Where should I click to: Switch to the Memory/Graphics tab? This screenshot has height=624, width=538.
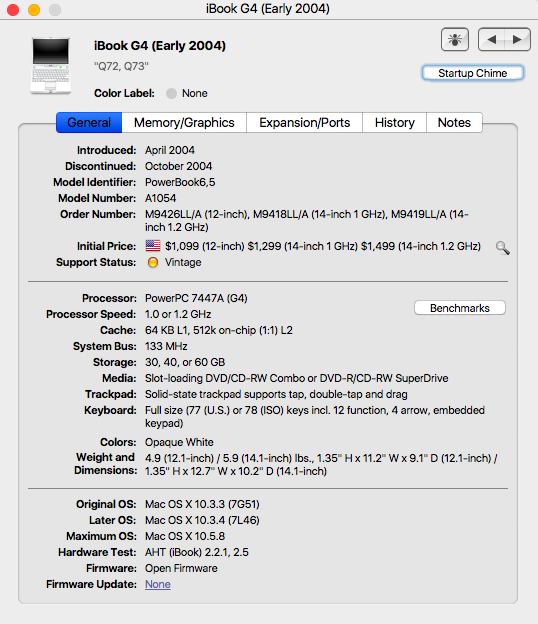coord(184,123)
